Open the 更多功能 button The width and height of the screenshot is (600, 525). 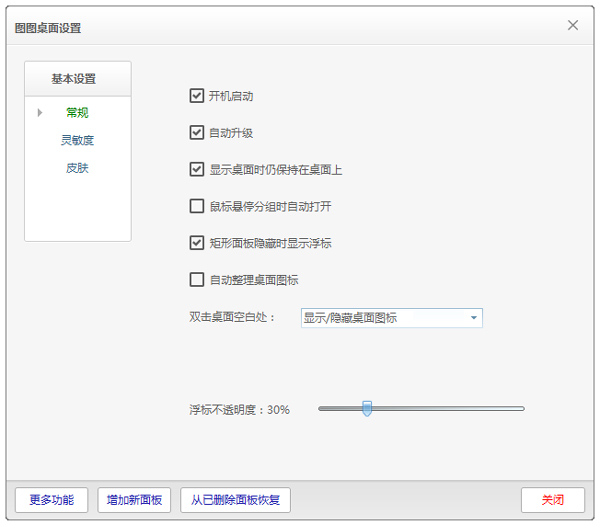click(x=52, y=500)
